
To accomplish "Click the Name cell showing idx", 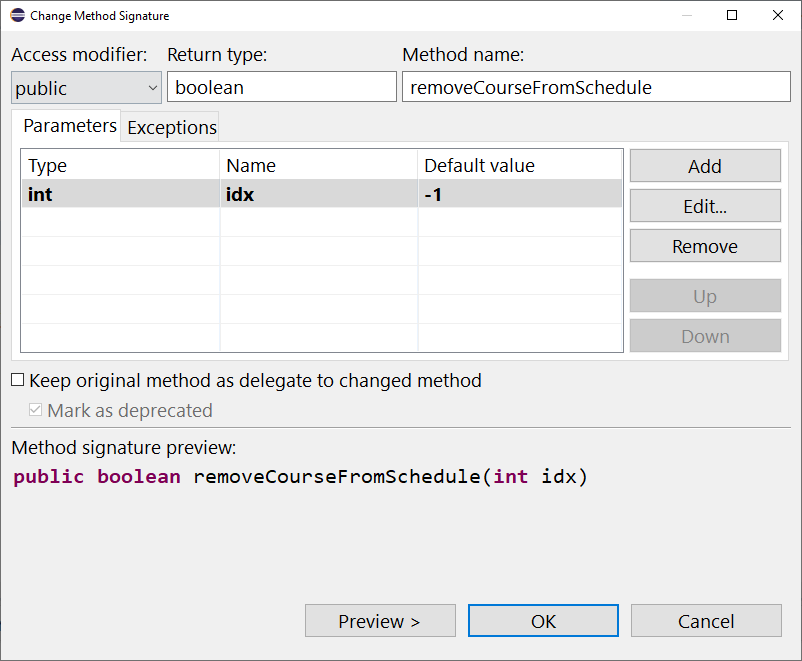I will tap(240, 193).
